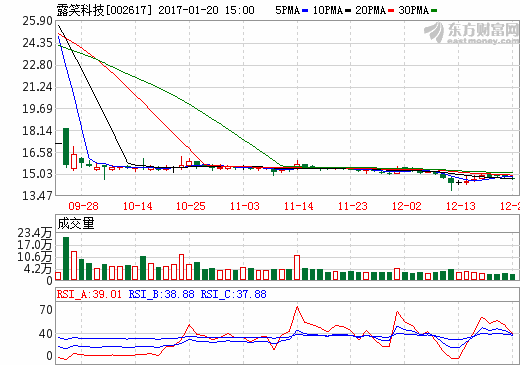This screenshot has height=365, width=520.
Task: Select the 11-23 date label
Action: [x=353, y=206]
